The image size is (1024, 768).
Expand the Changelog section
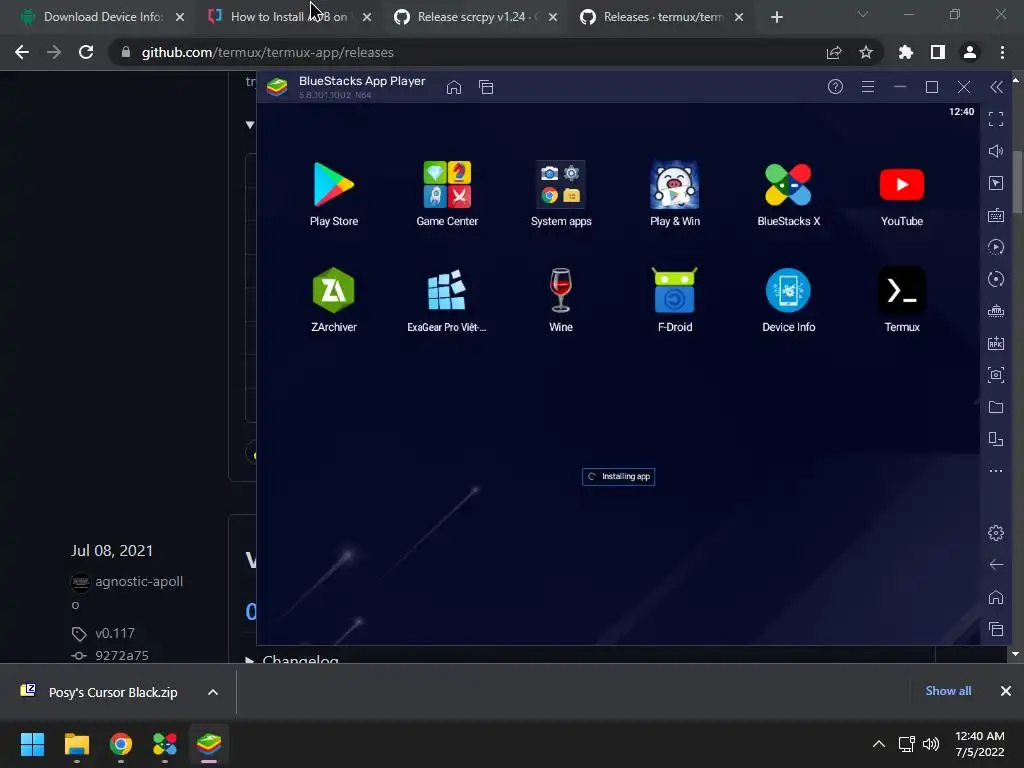click(x=293, y=660)
